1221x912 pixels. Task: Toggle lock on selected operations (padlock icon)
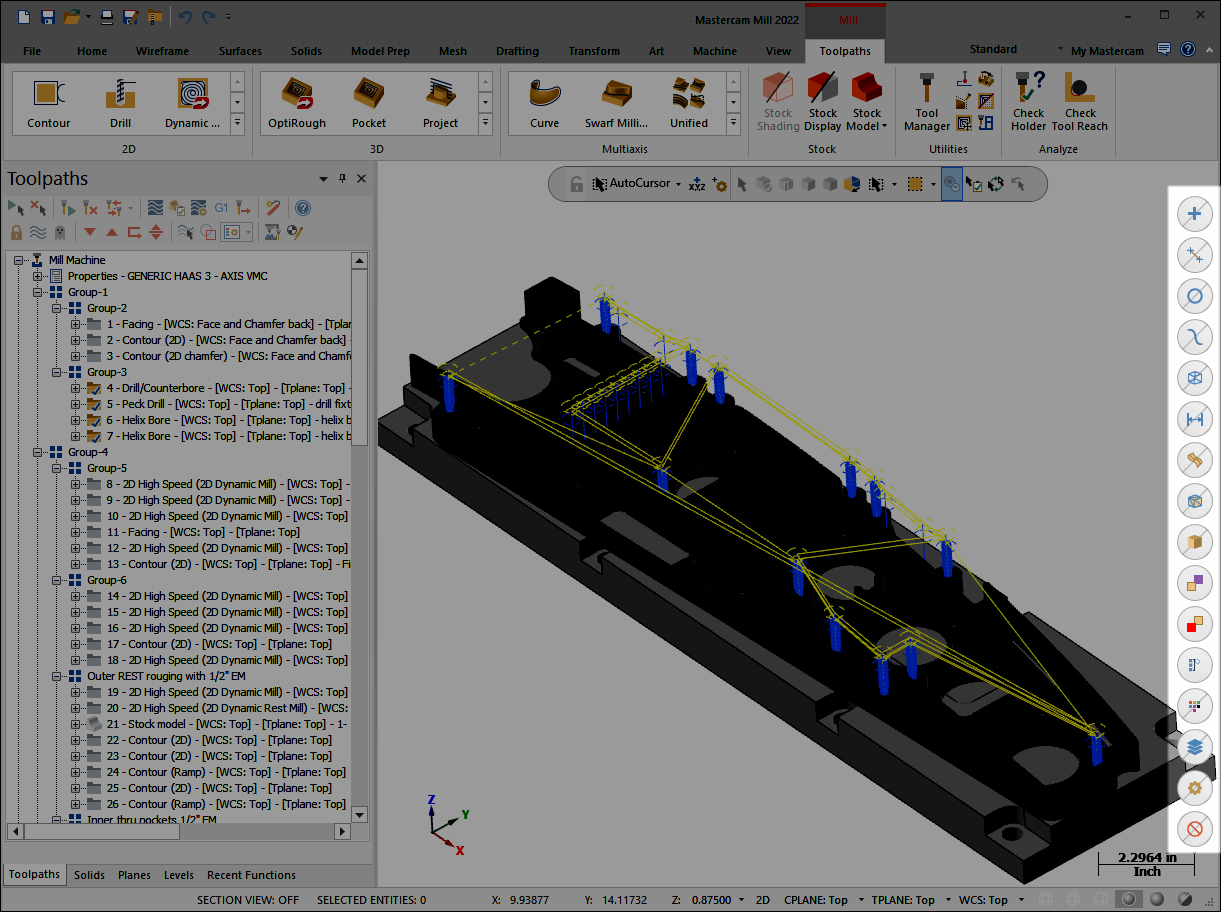coord(16,232)
